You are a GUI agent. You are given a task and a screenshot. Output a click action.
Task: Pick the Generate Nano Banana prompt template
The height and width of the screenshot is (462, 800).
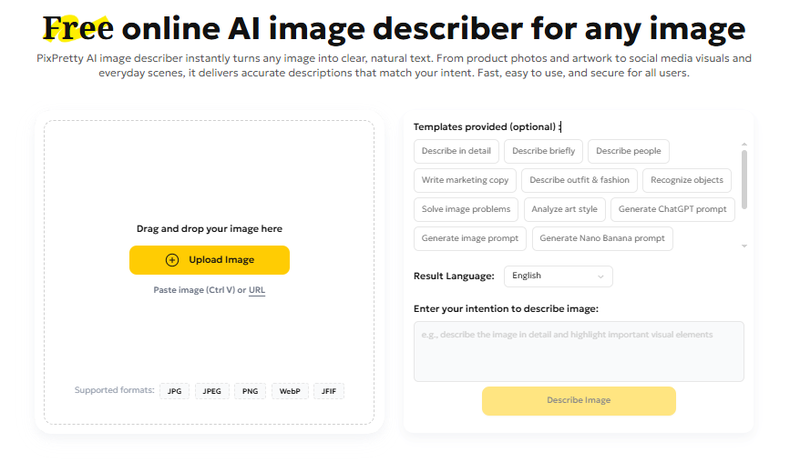coord(601,239)
